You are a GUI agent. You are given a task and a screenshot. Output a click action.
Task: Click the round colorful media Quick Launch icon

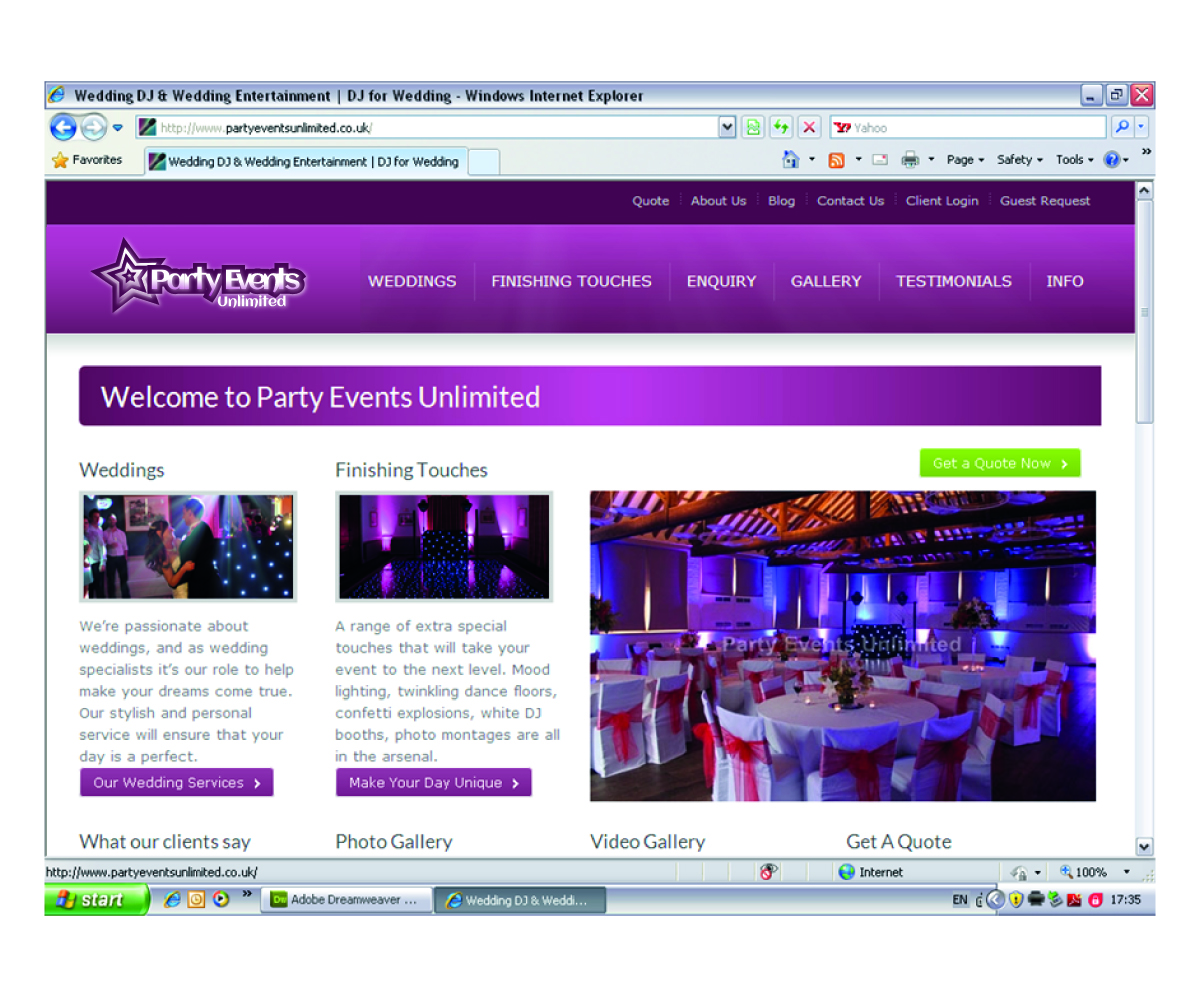220,900
